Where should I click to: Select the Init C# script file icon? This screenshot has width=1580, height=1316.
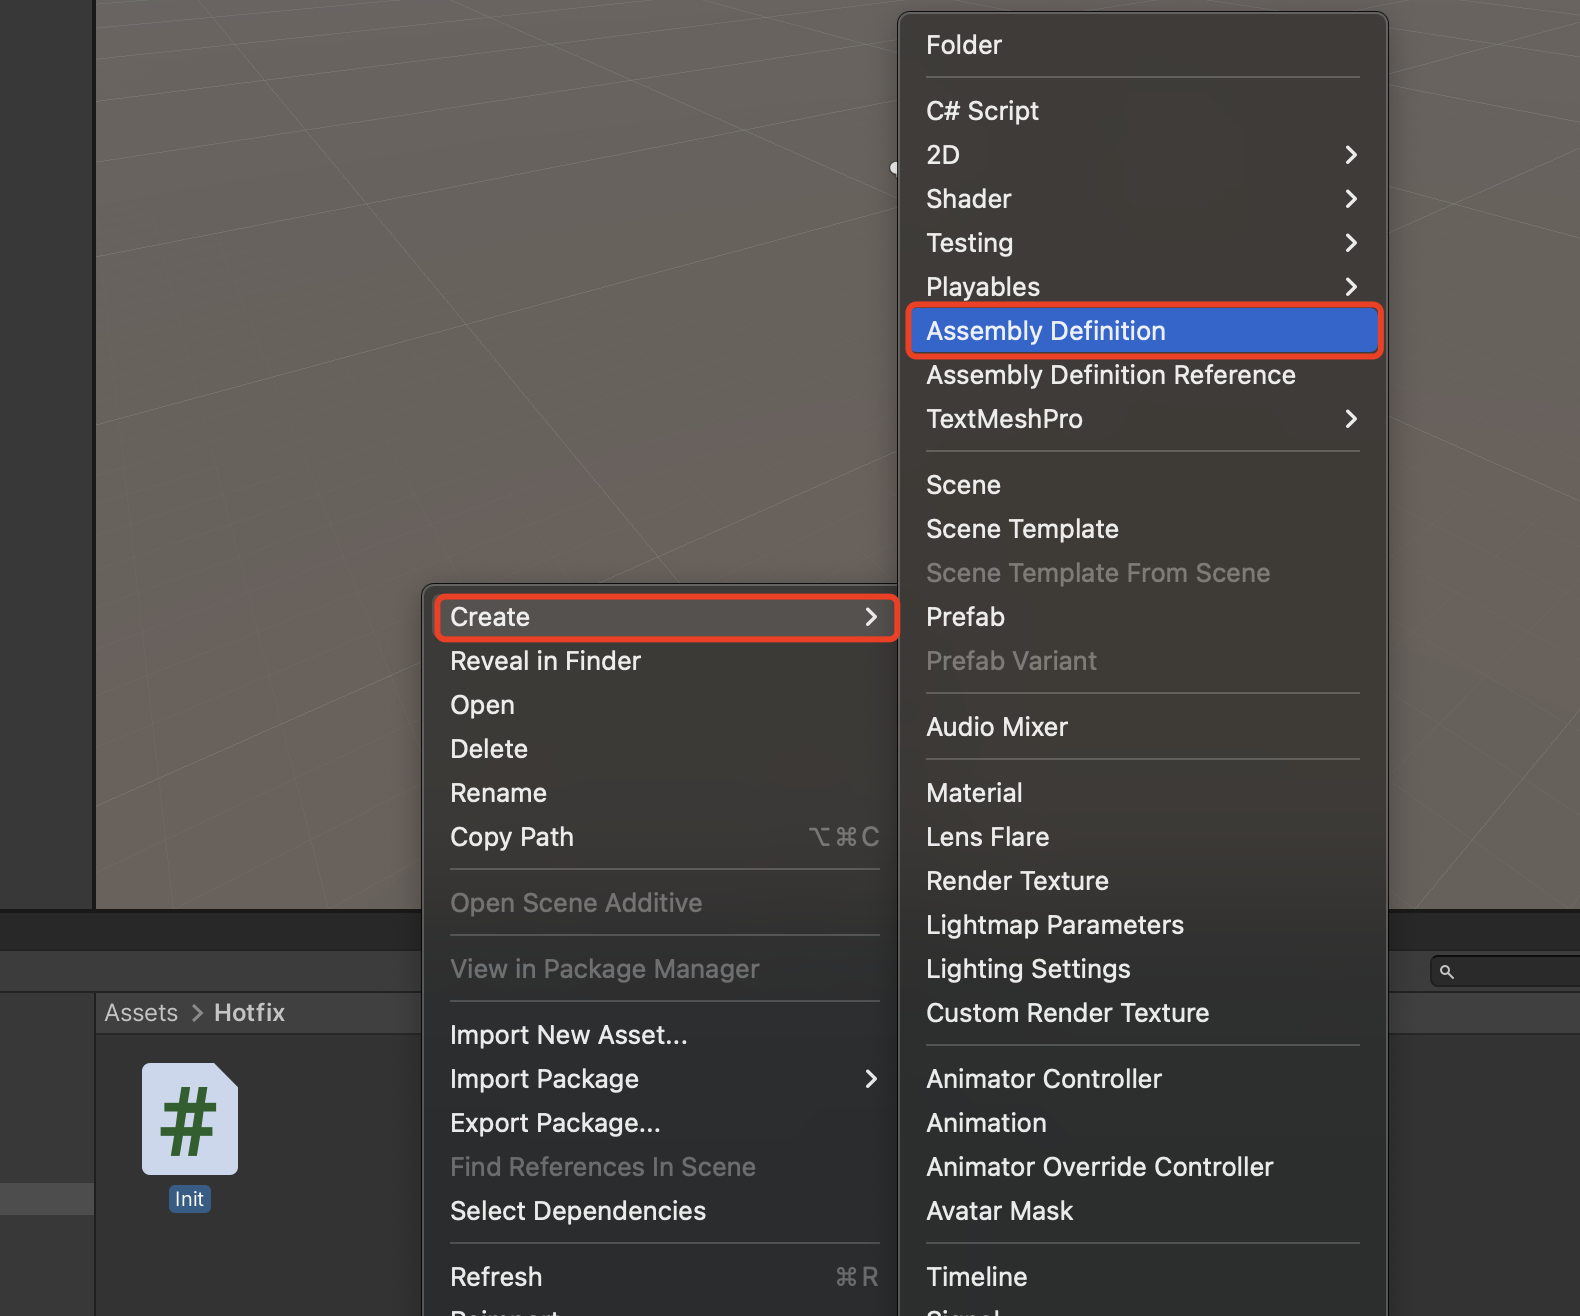[190, 1118]
